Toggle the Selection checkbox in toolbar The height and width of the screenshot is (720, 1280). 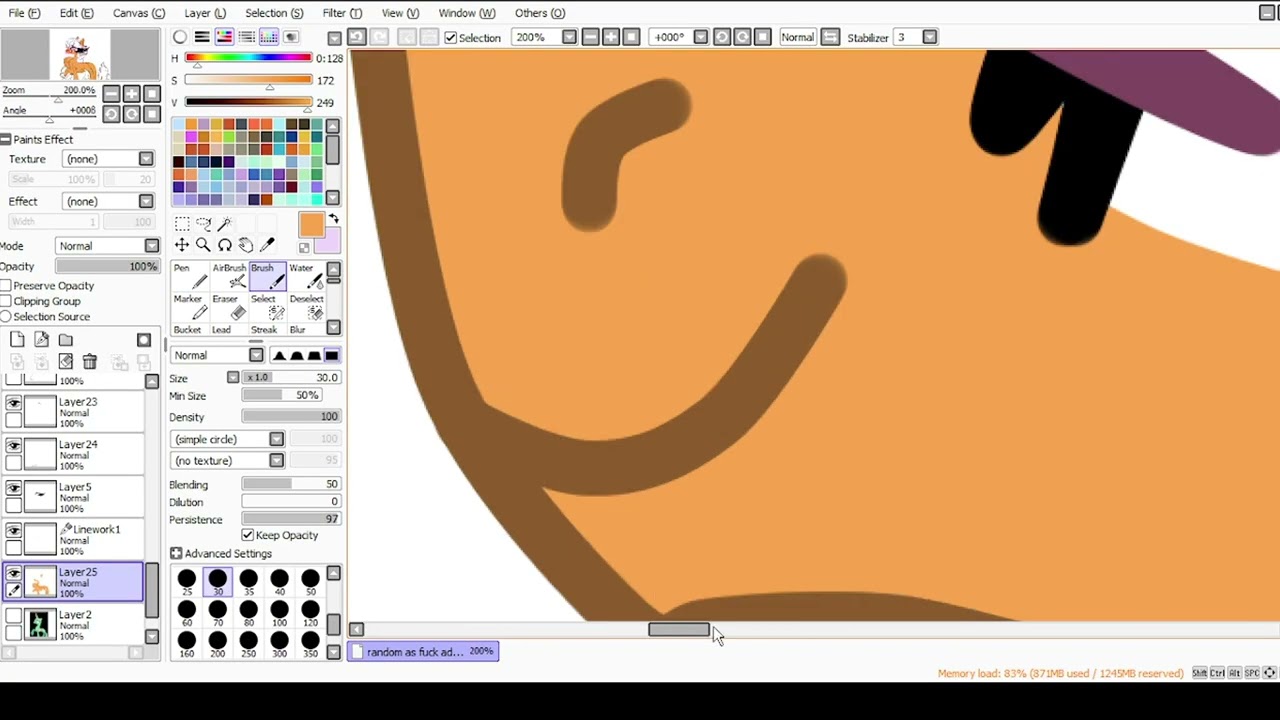coord(451,38)
